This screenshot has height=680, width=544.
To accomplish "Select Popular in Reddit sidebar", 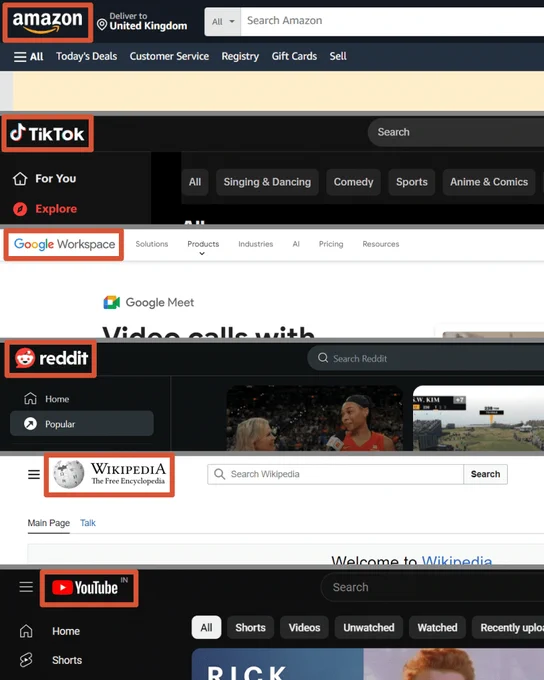I will tap(82, 424).
